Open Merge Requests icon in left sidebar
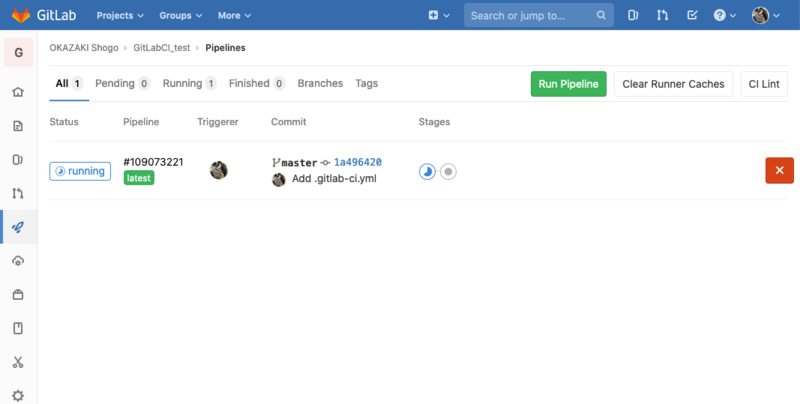 (18, 193)
